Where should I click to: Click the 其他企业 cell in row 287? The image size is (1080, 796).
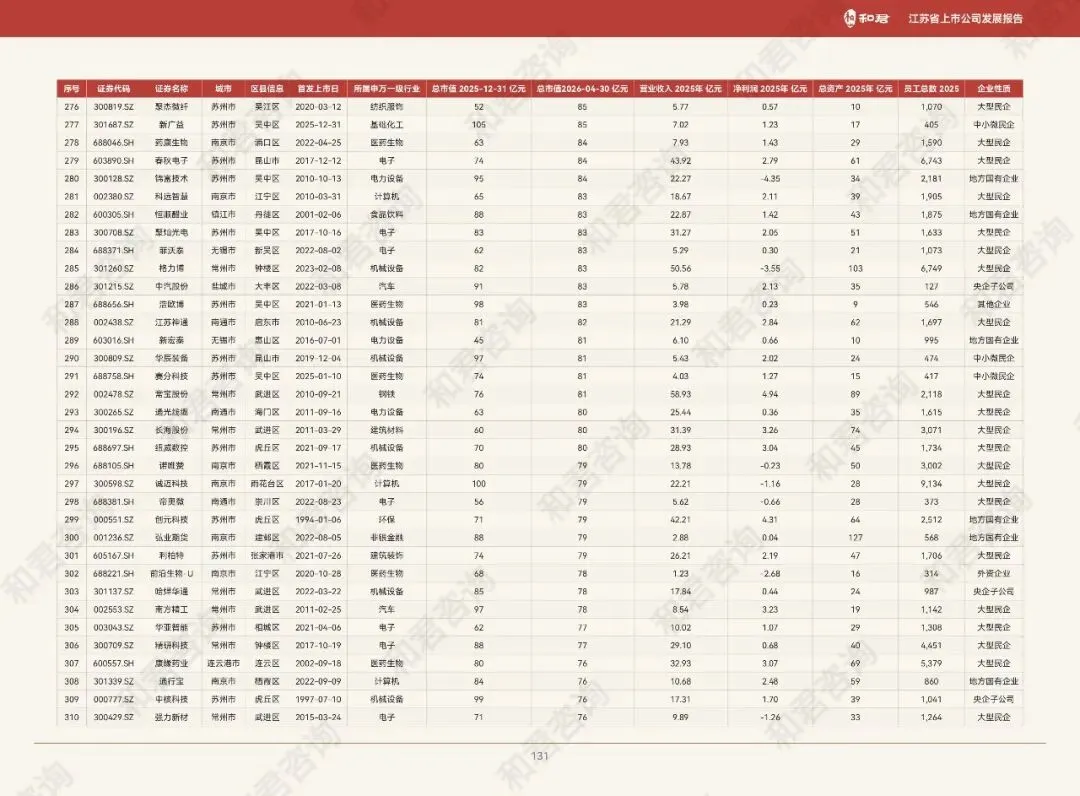[x=994, y=304]
